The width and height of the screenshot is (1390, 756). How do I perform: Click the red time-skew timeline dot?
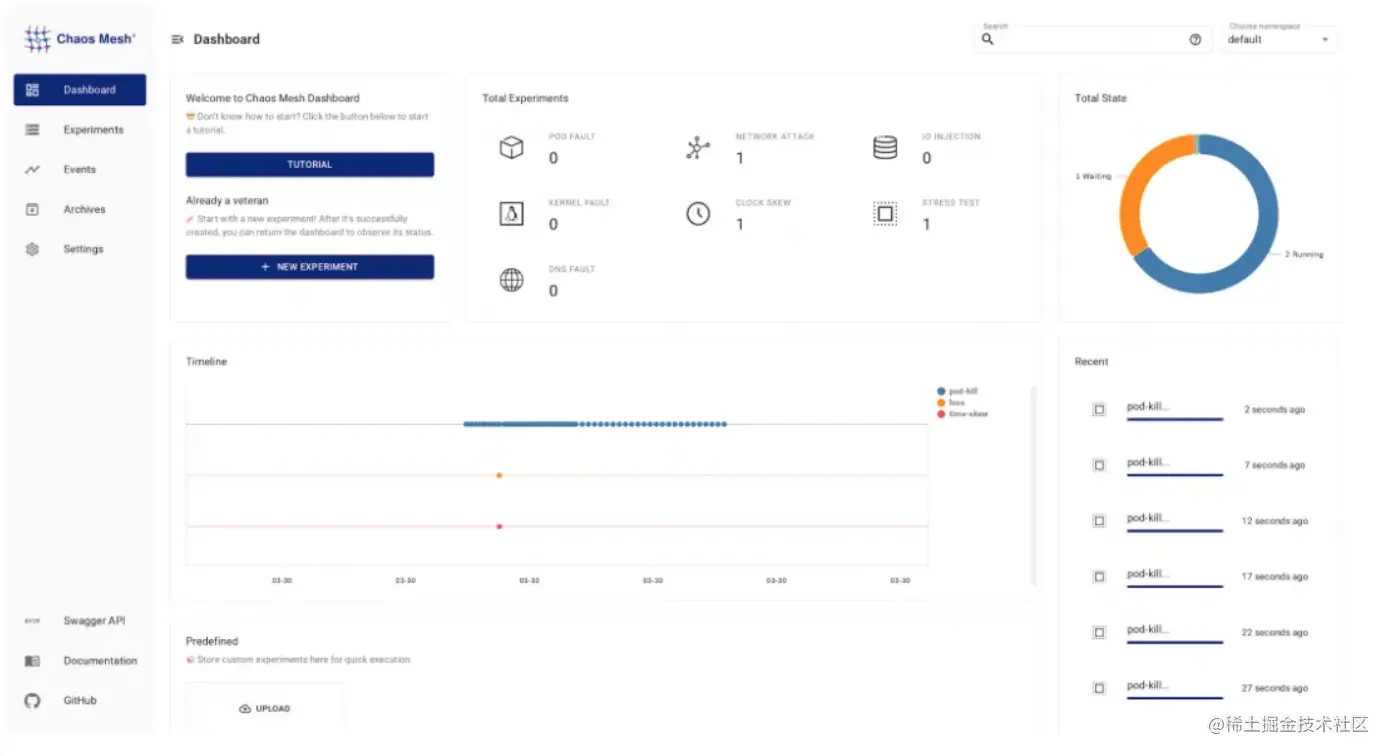(x=499, y=526)
